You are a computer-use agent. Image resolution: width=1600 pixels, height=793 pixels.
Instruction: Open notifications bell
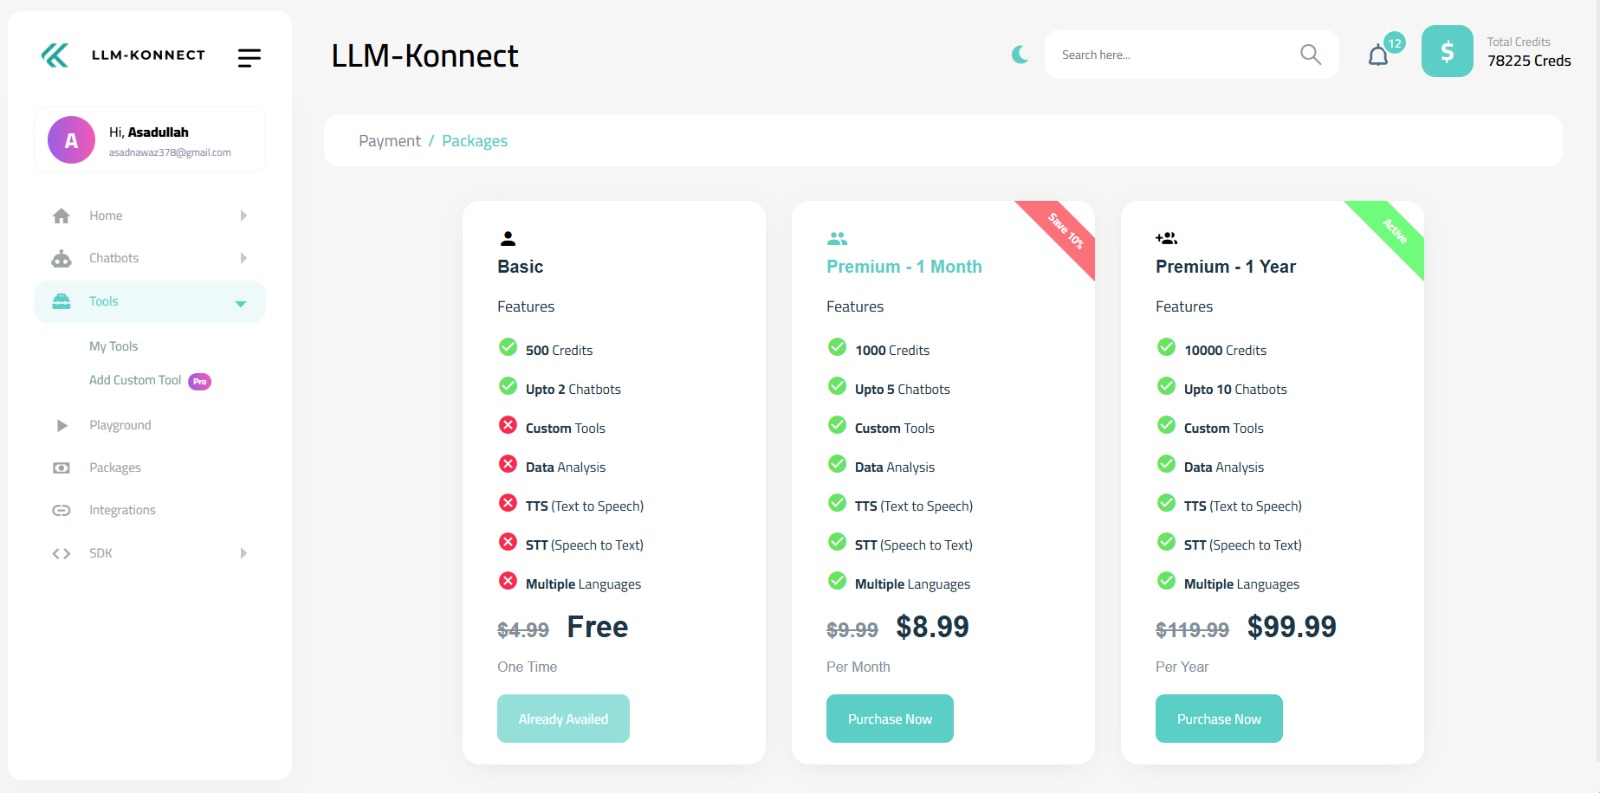pyautogui.click(x=1378, y=56)
